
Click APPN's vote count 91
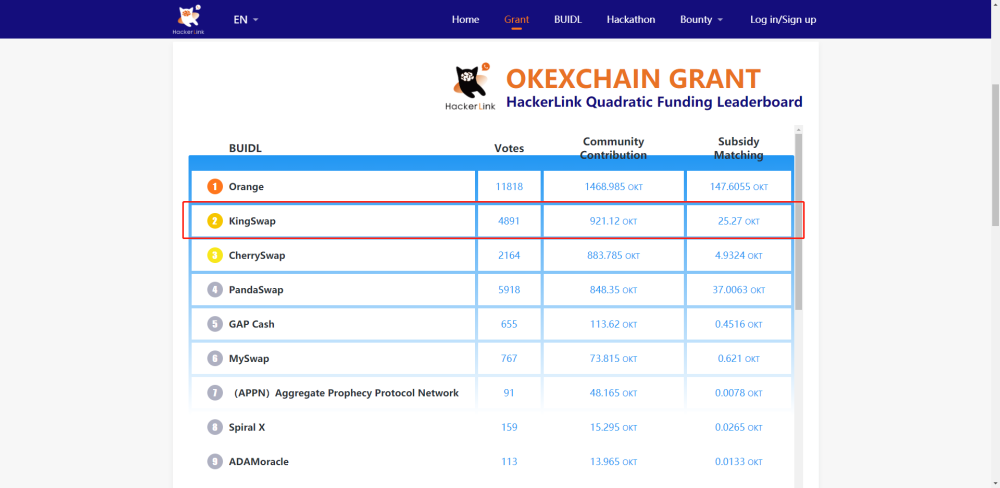pyautogui.click(x=509, y=393)
